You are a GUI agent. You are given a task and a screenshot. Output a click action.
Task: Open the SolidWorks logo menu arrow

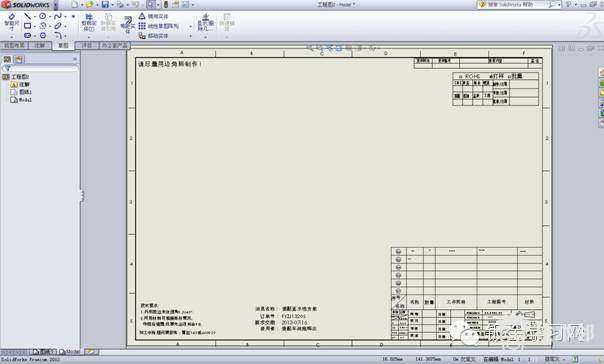pos(55,5)
